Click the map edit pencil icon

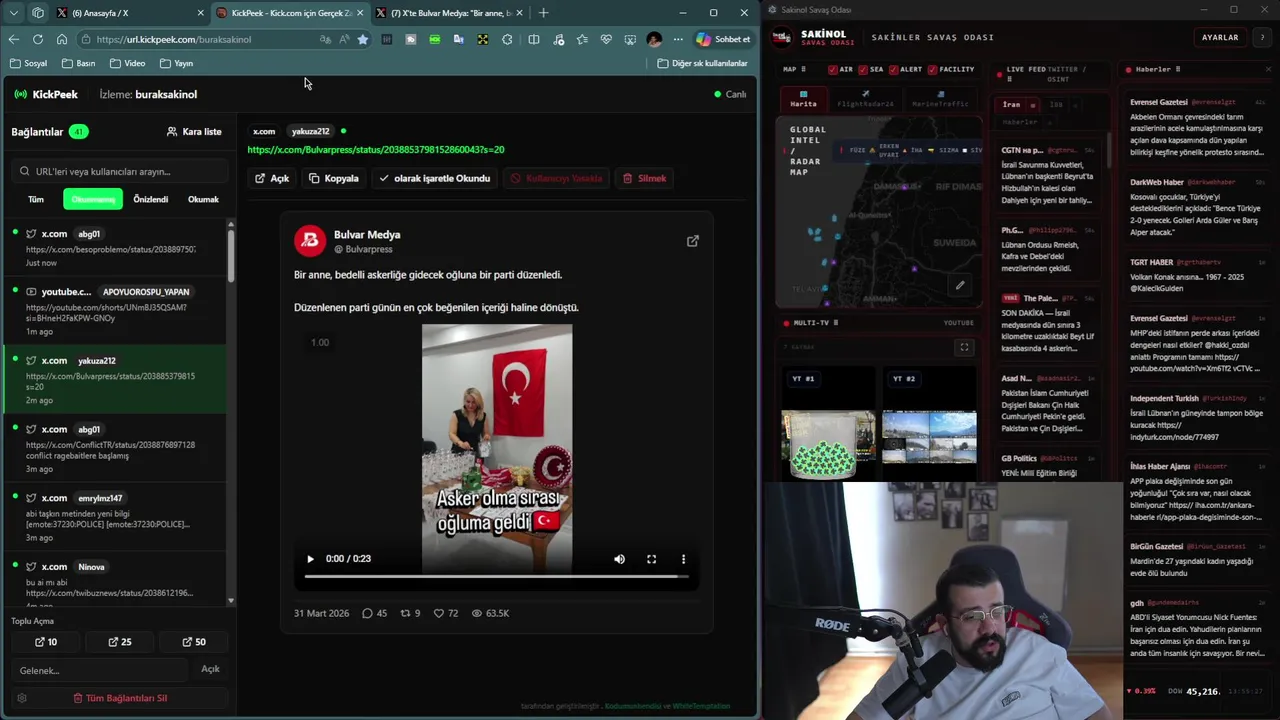coord(960,285)
